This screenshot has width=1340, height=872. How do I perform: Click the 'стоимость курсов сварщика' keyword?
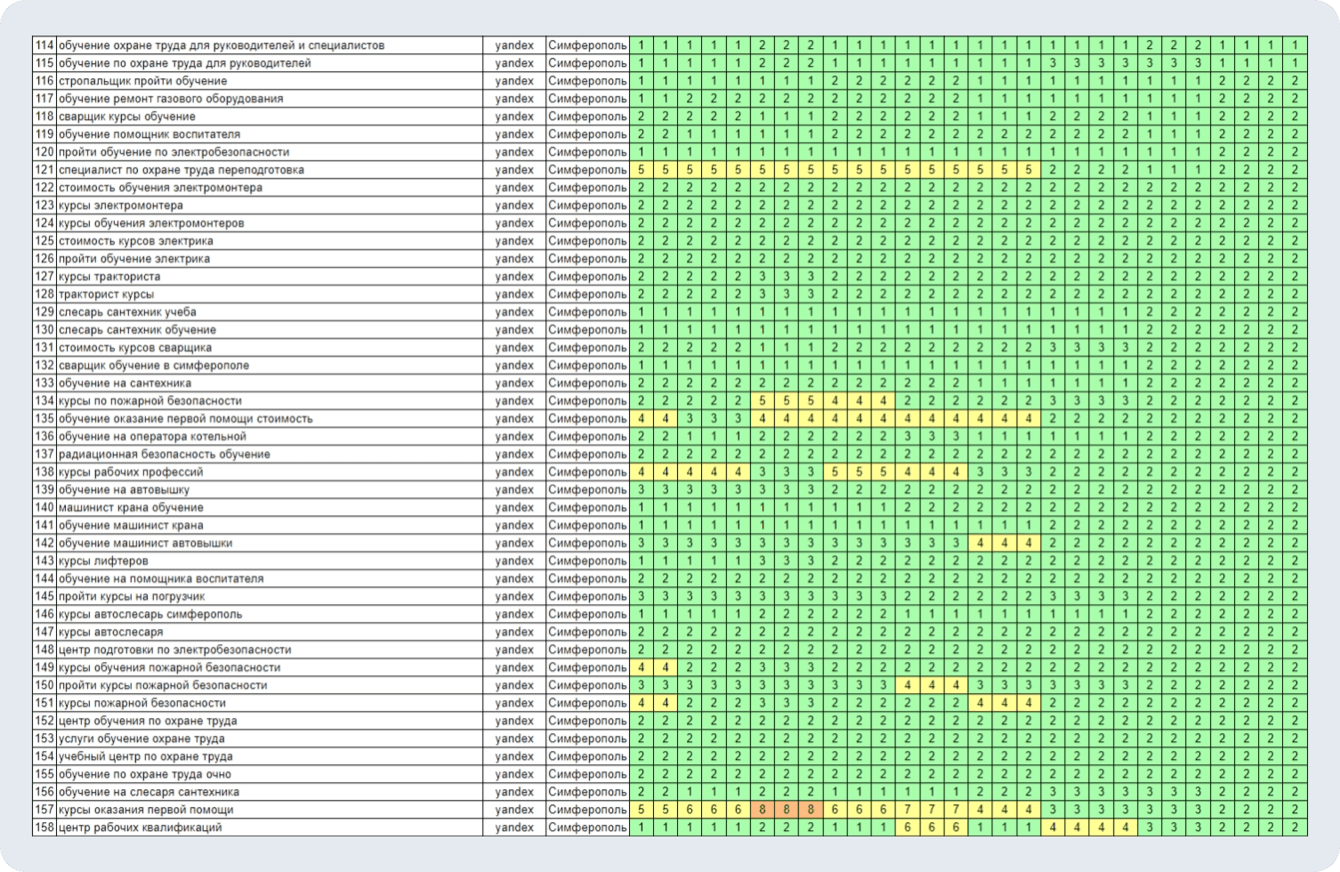point(269,348)
